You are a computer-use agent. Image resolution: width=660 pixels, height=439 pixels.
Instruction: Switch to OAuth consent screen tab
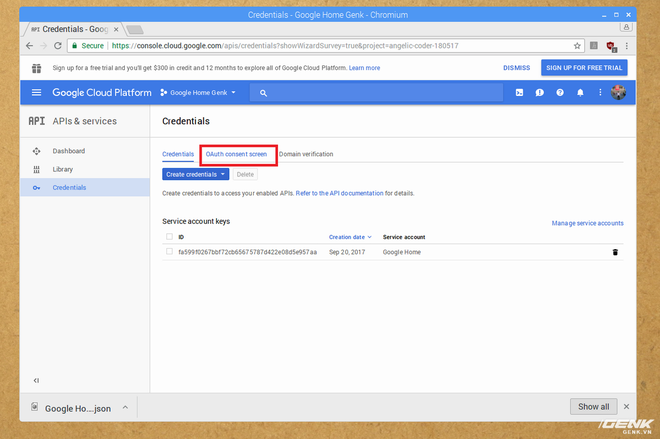(236, 154)
